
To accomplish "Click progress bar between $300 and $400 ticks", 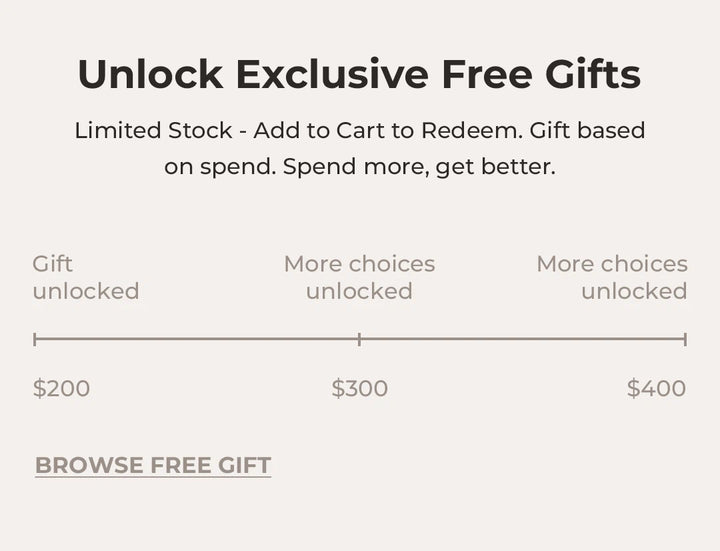I will [x=522, y=339].
